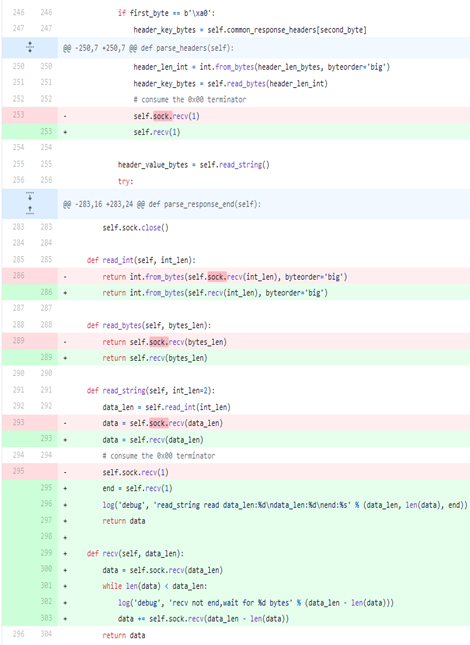This screenshot has width=470, height=645.
Task: Click added 'return data' on line 297
Action: tap(123, 521)
